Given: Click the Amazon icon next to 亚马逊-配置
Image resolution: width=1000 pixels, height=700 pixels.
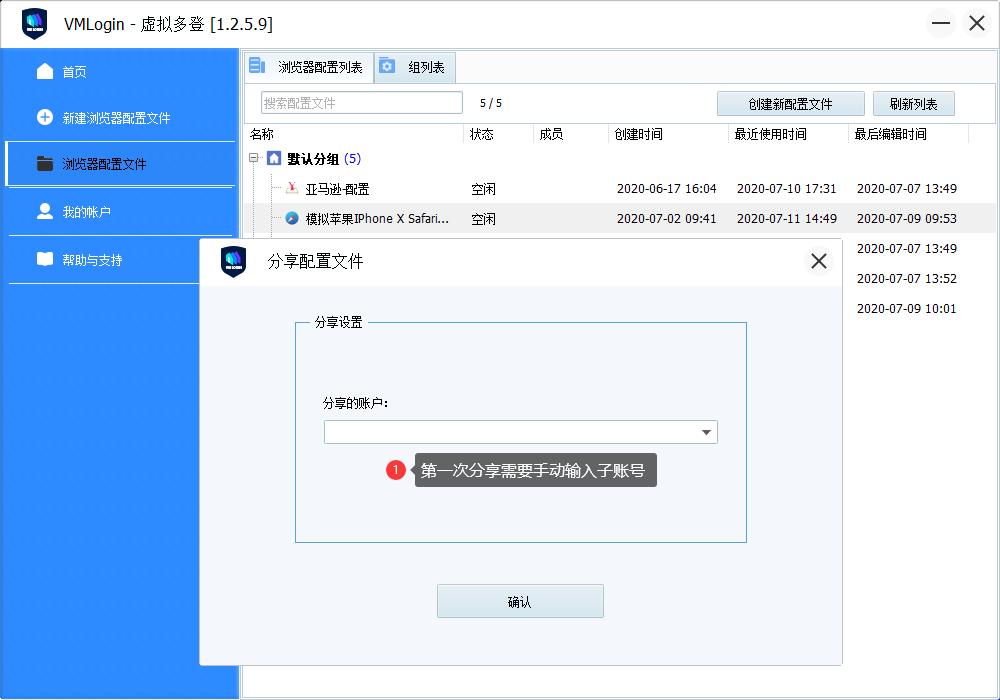Looking at the screenshot, I should [x=292, y=188].
